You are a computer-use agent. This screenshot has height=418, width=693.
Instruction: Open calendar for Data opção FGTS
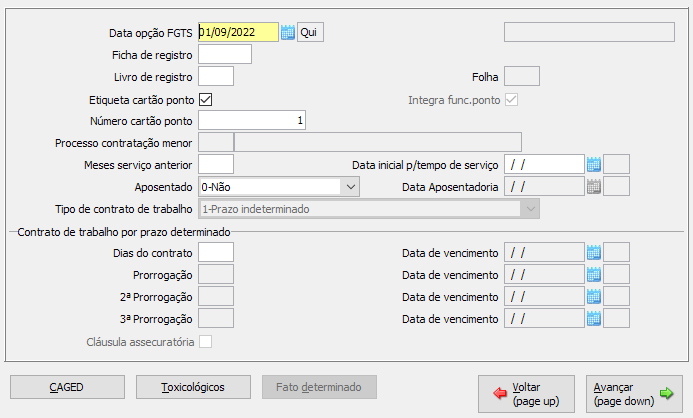pos(288,33)
